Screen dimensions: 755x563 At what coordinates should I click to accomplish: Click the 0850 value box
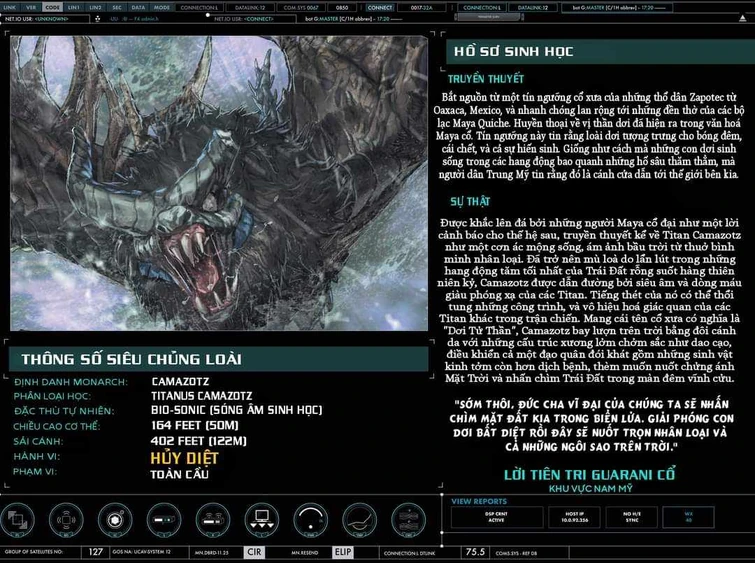342,7
